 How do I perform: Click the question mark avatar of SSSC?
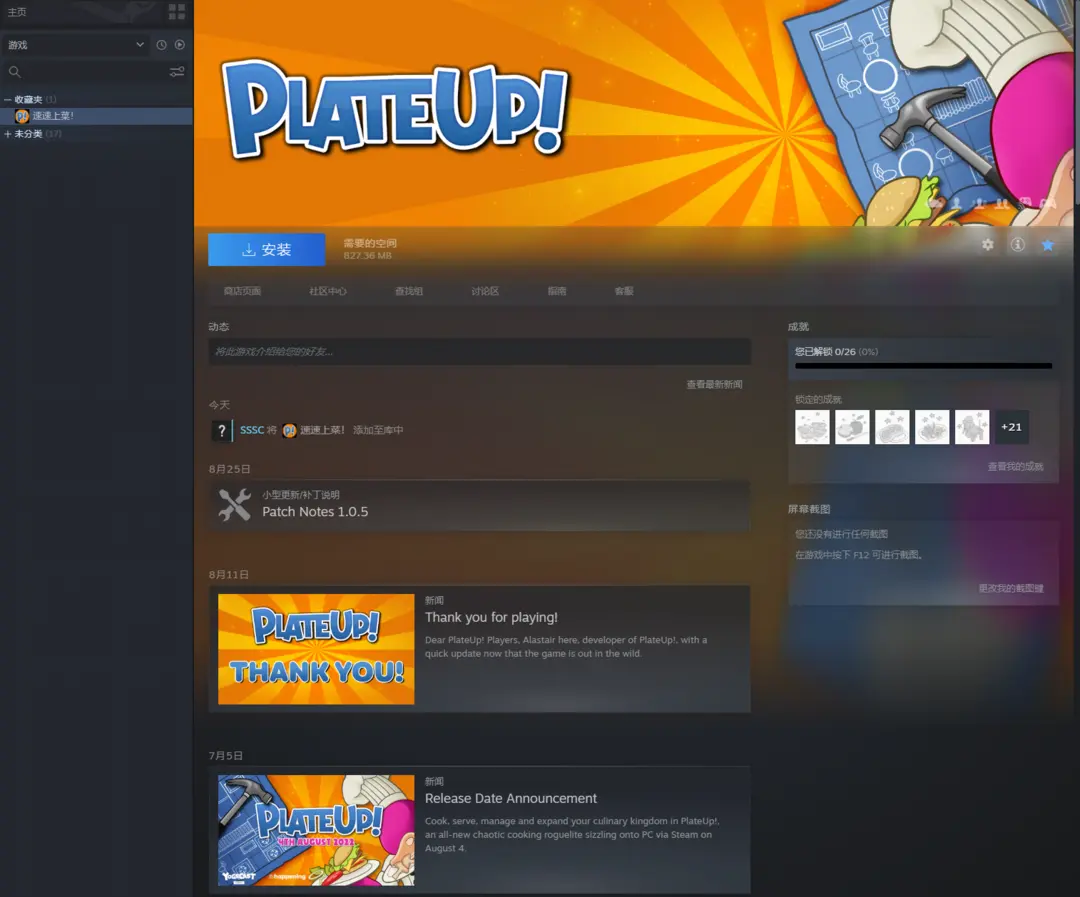[x=221, y=431]
